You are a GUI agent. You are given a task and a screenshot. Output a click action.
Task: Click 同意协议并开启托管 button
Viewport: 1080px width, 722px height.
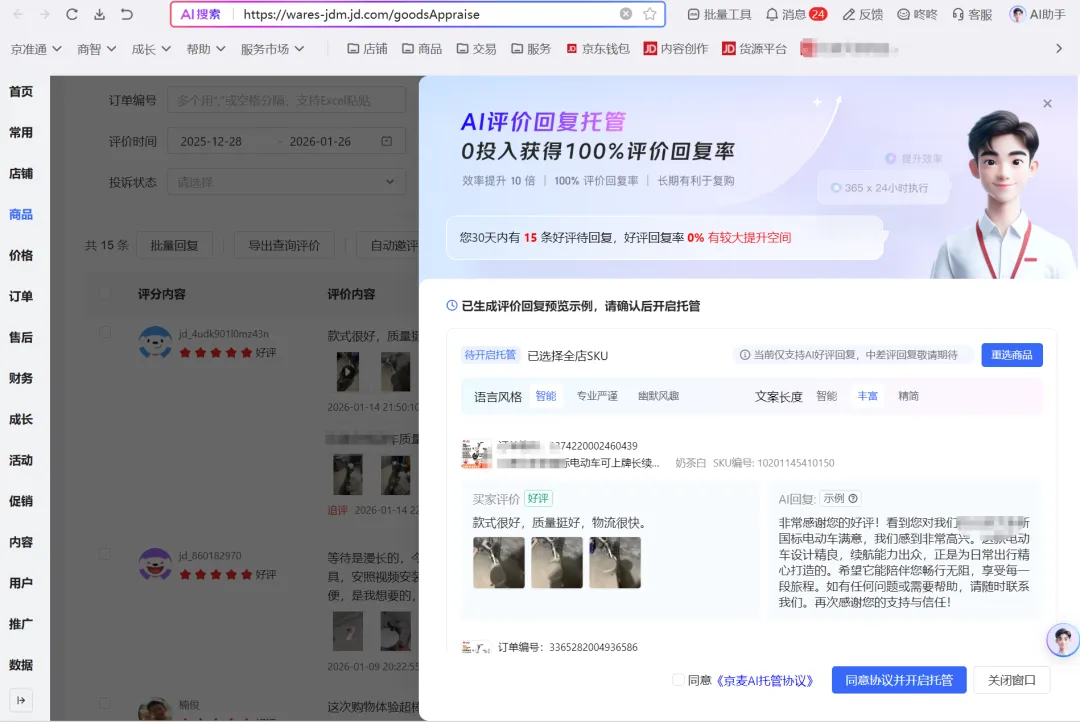(899, 680)
